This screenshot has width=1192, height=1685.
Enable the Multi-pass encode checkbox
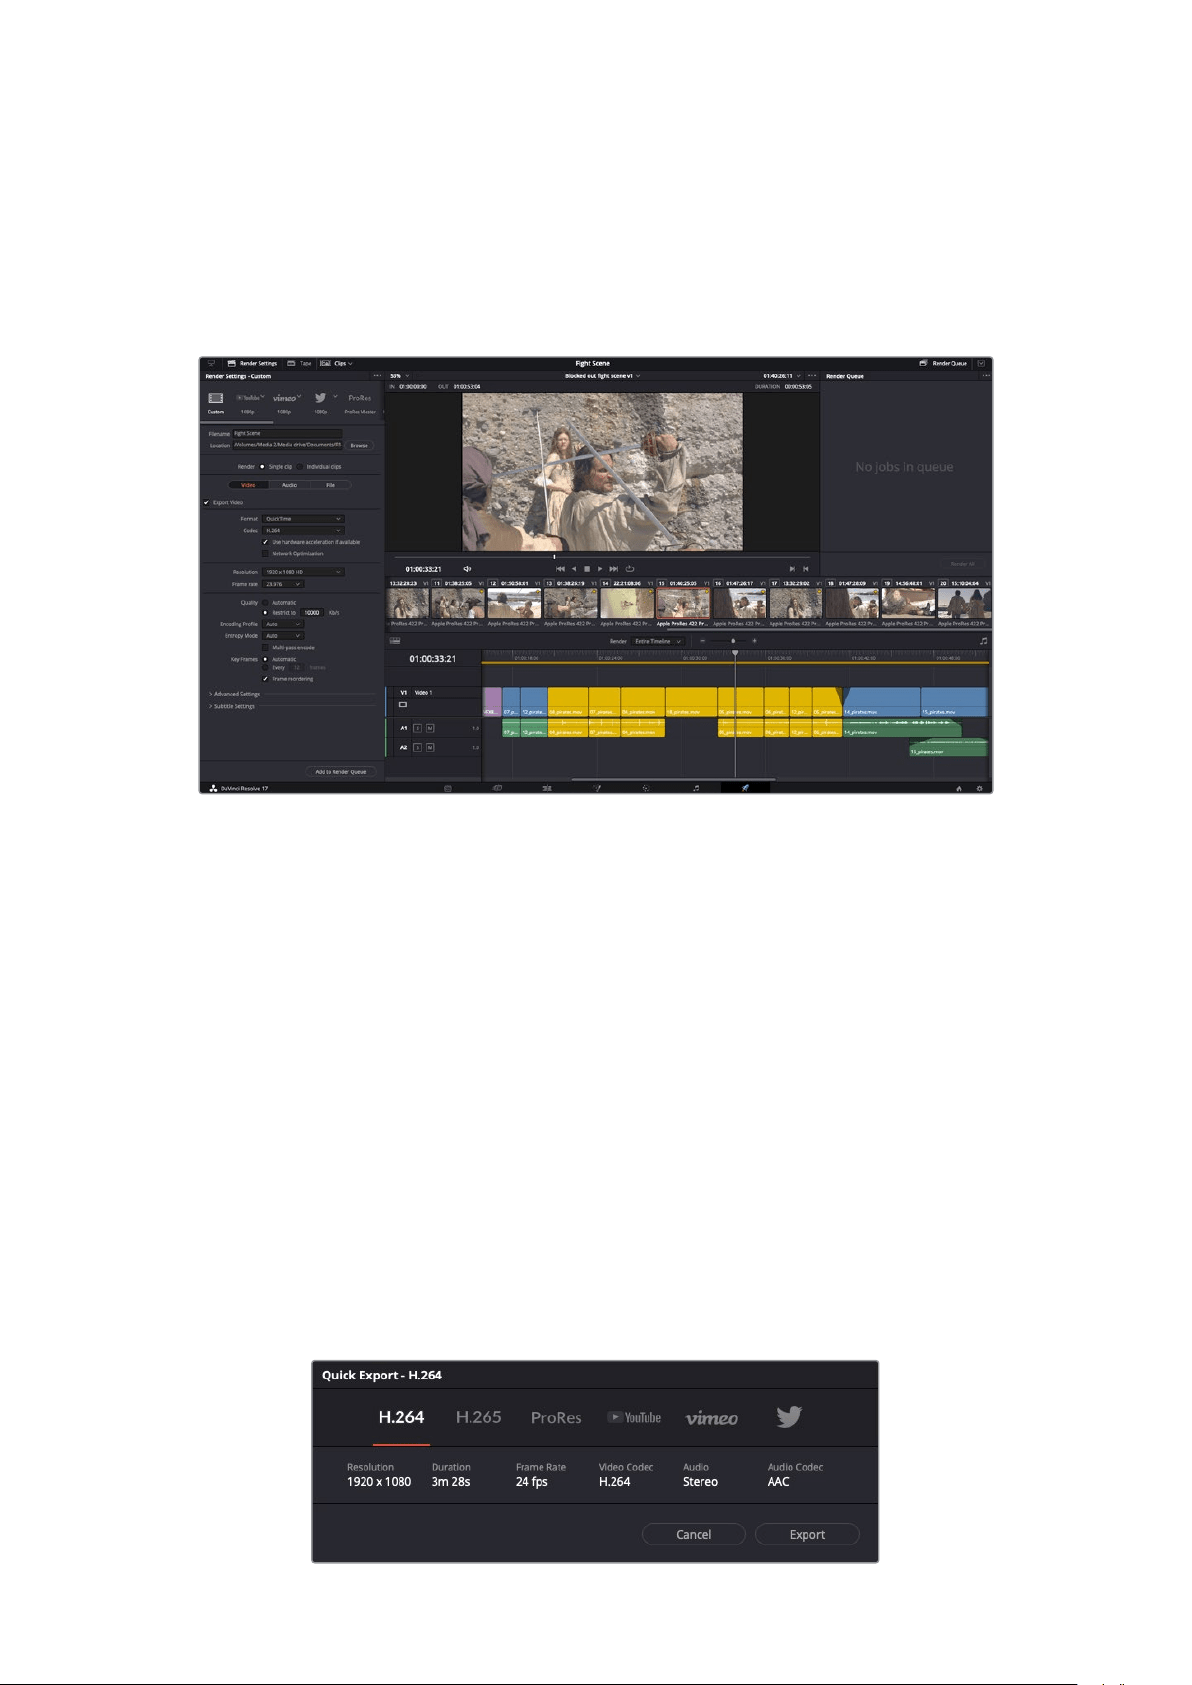[265, 647]
